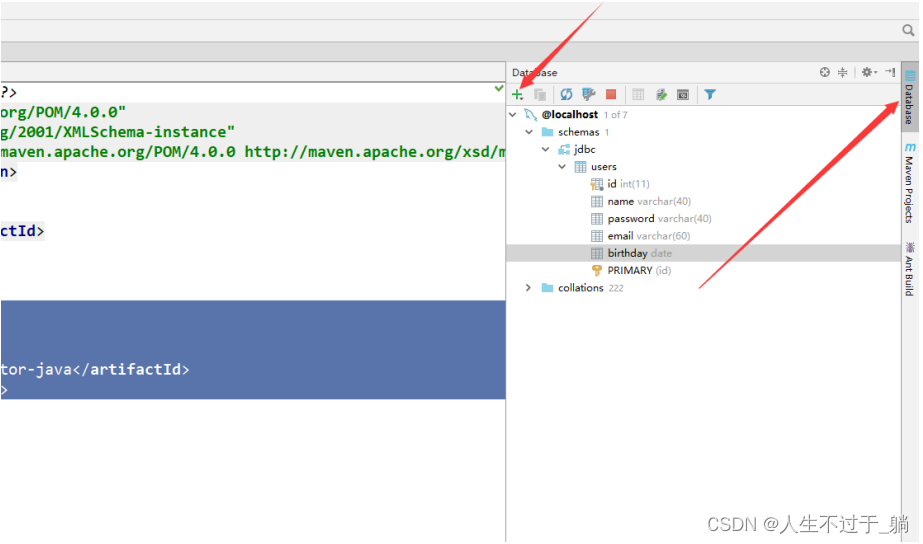This screenshot has width=923, height=544.
Task: Open Data Source Properties wrench icon
Action: click(588, 94)
